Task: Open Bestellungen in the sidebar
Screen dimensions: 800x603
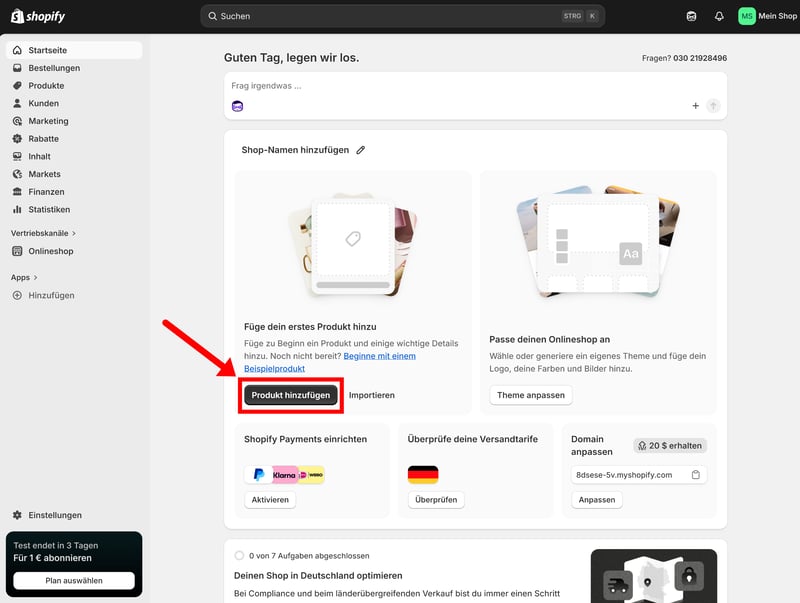Action: pyautogui.click(x=54, y=68)
